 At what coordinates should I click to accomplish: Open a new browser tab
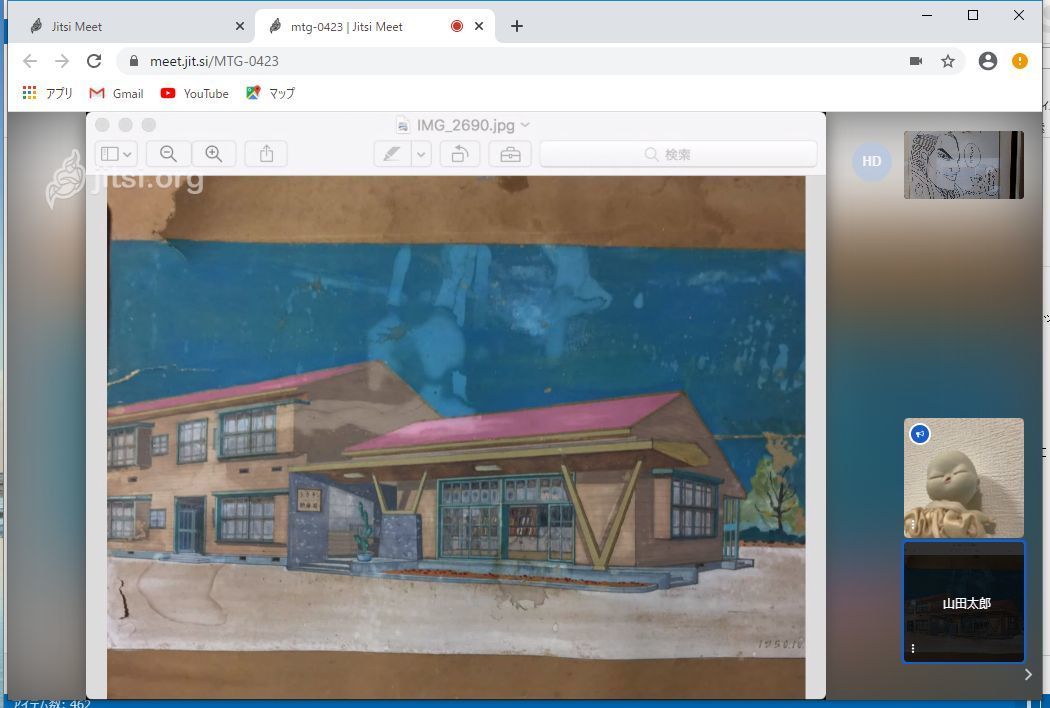(x=516, y=26)
